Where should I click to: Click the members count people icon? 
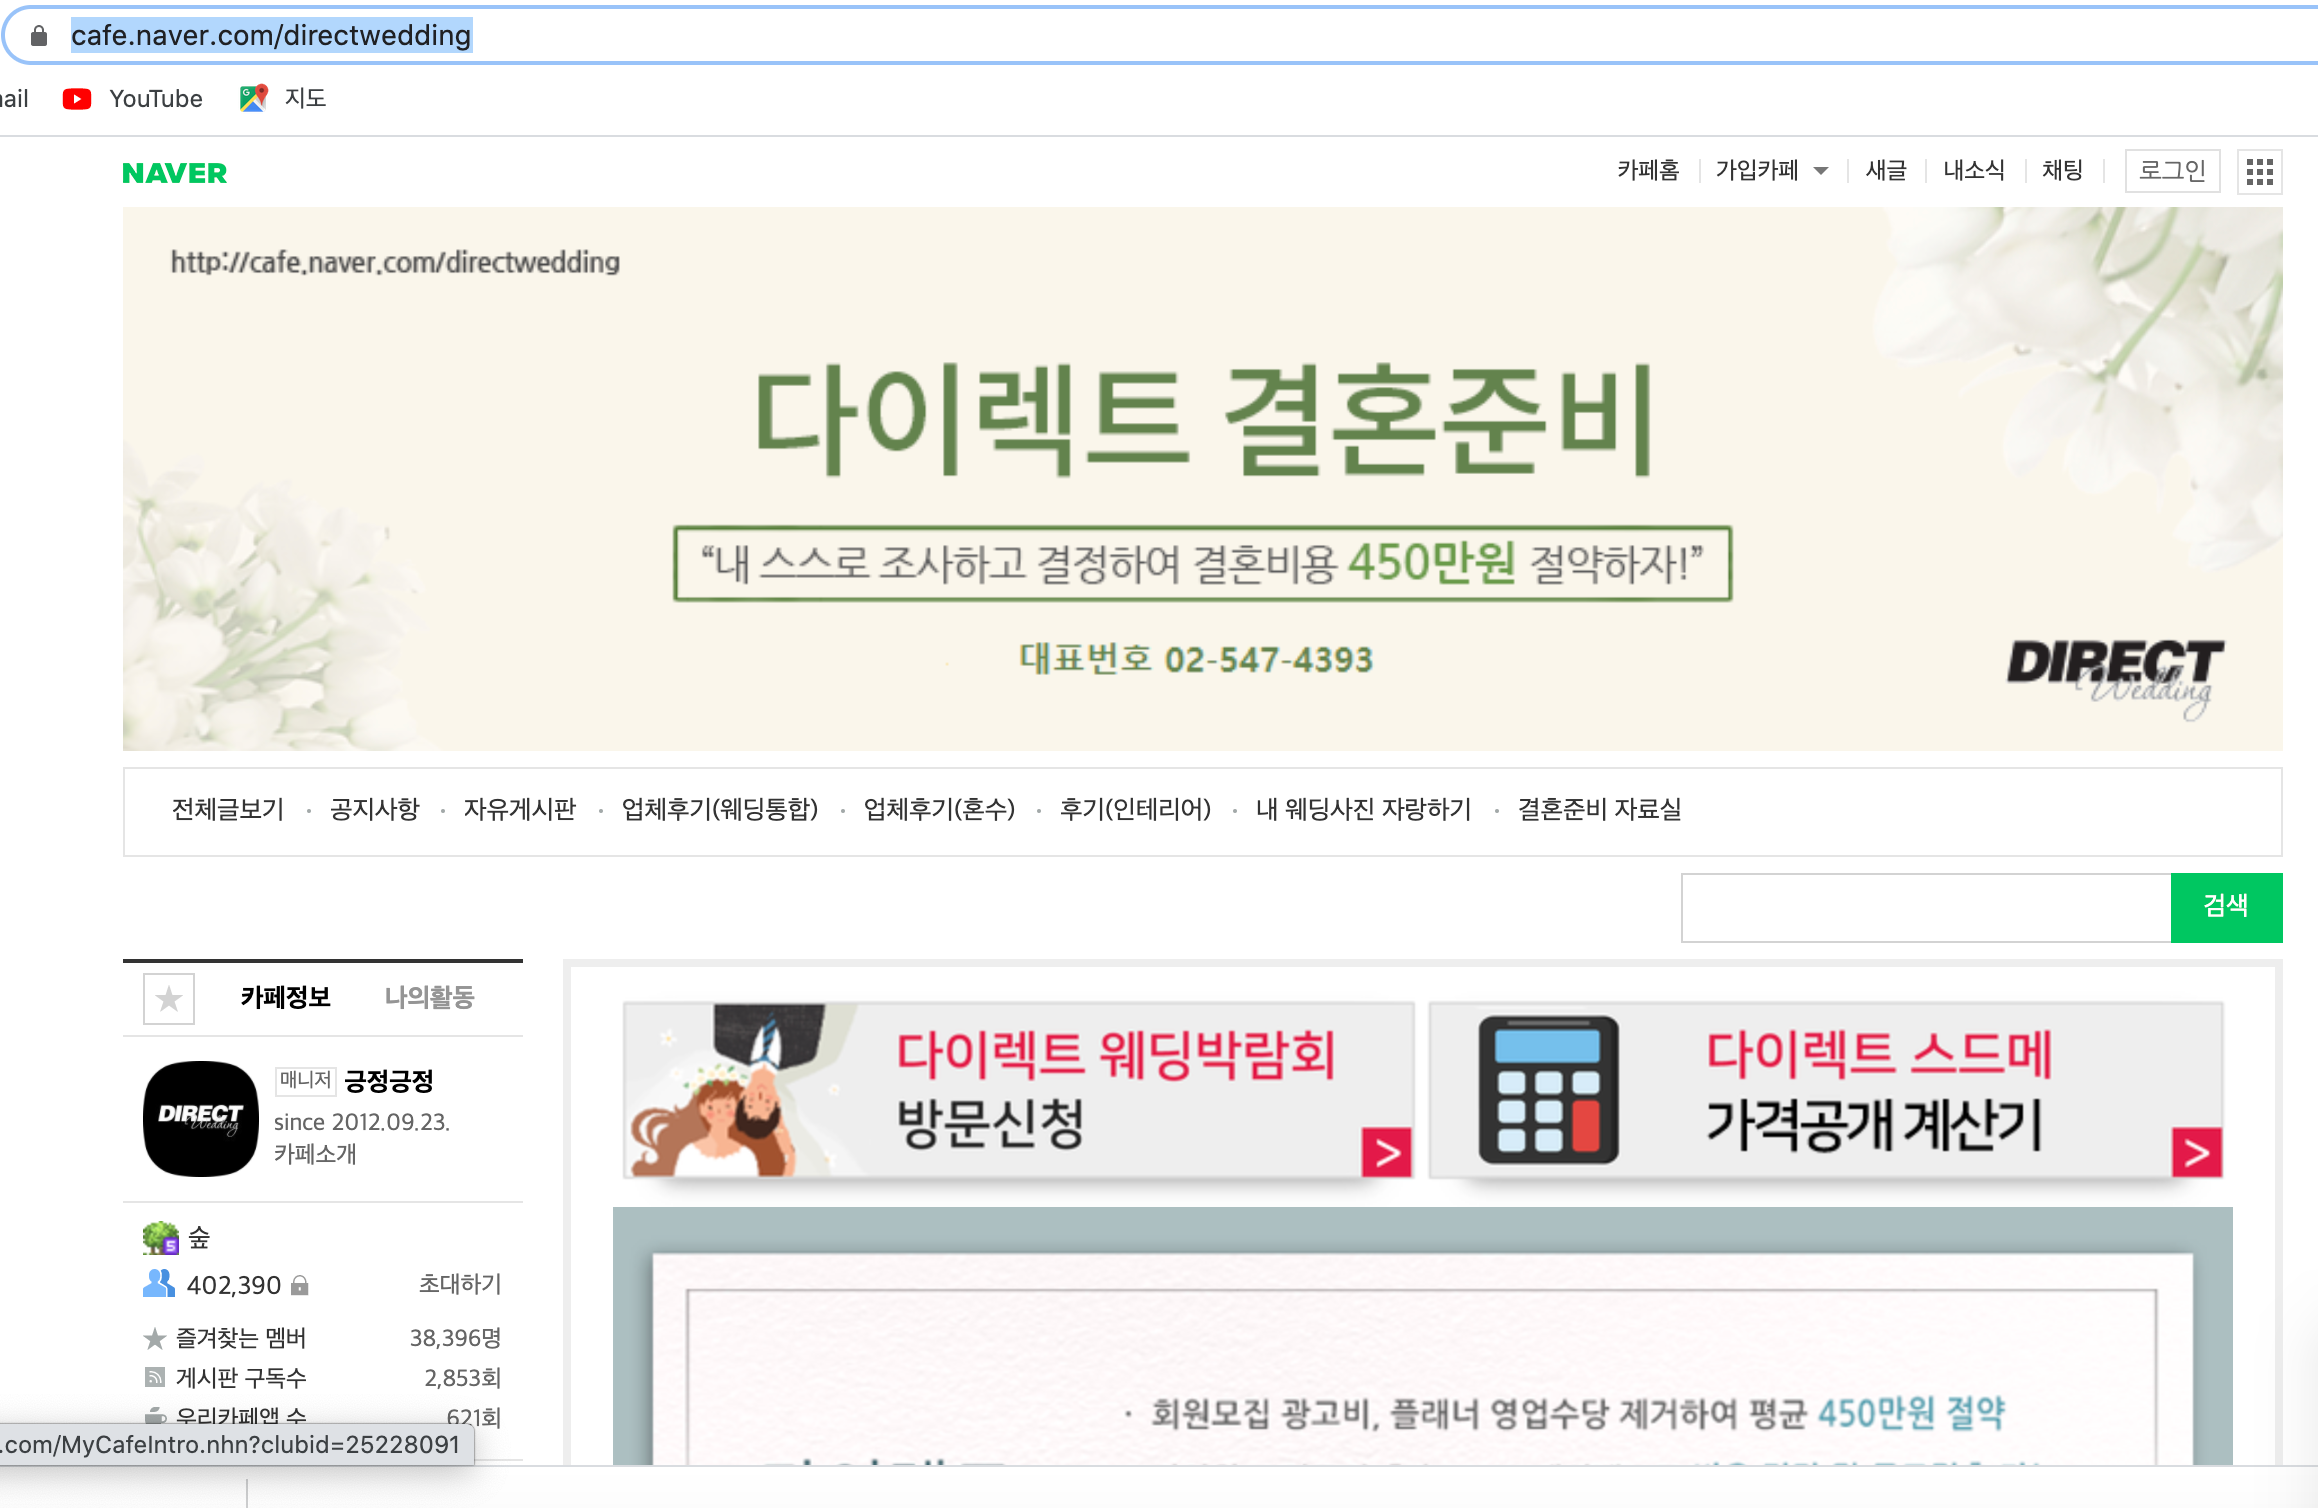159,1284
